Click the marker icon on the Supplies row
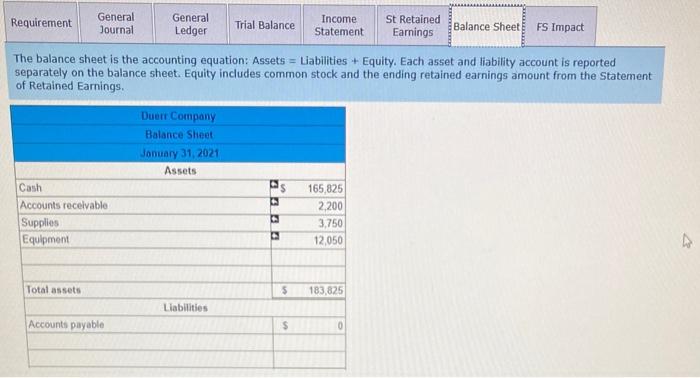 275,219
